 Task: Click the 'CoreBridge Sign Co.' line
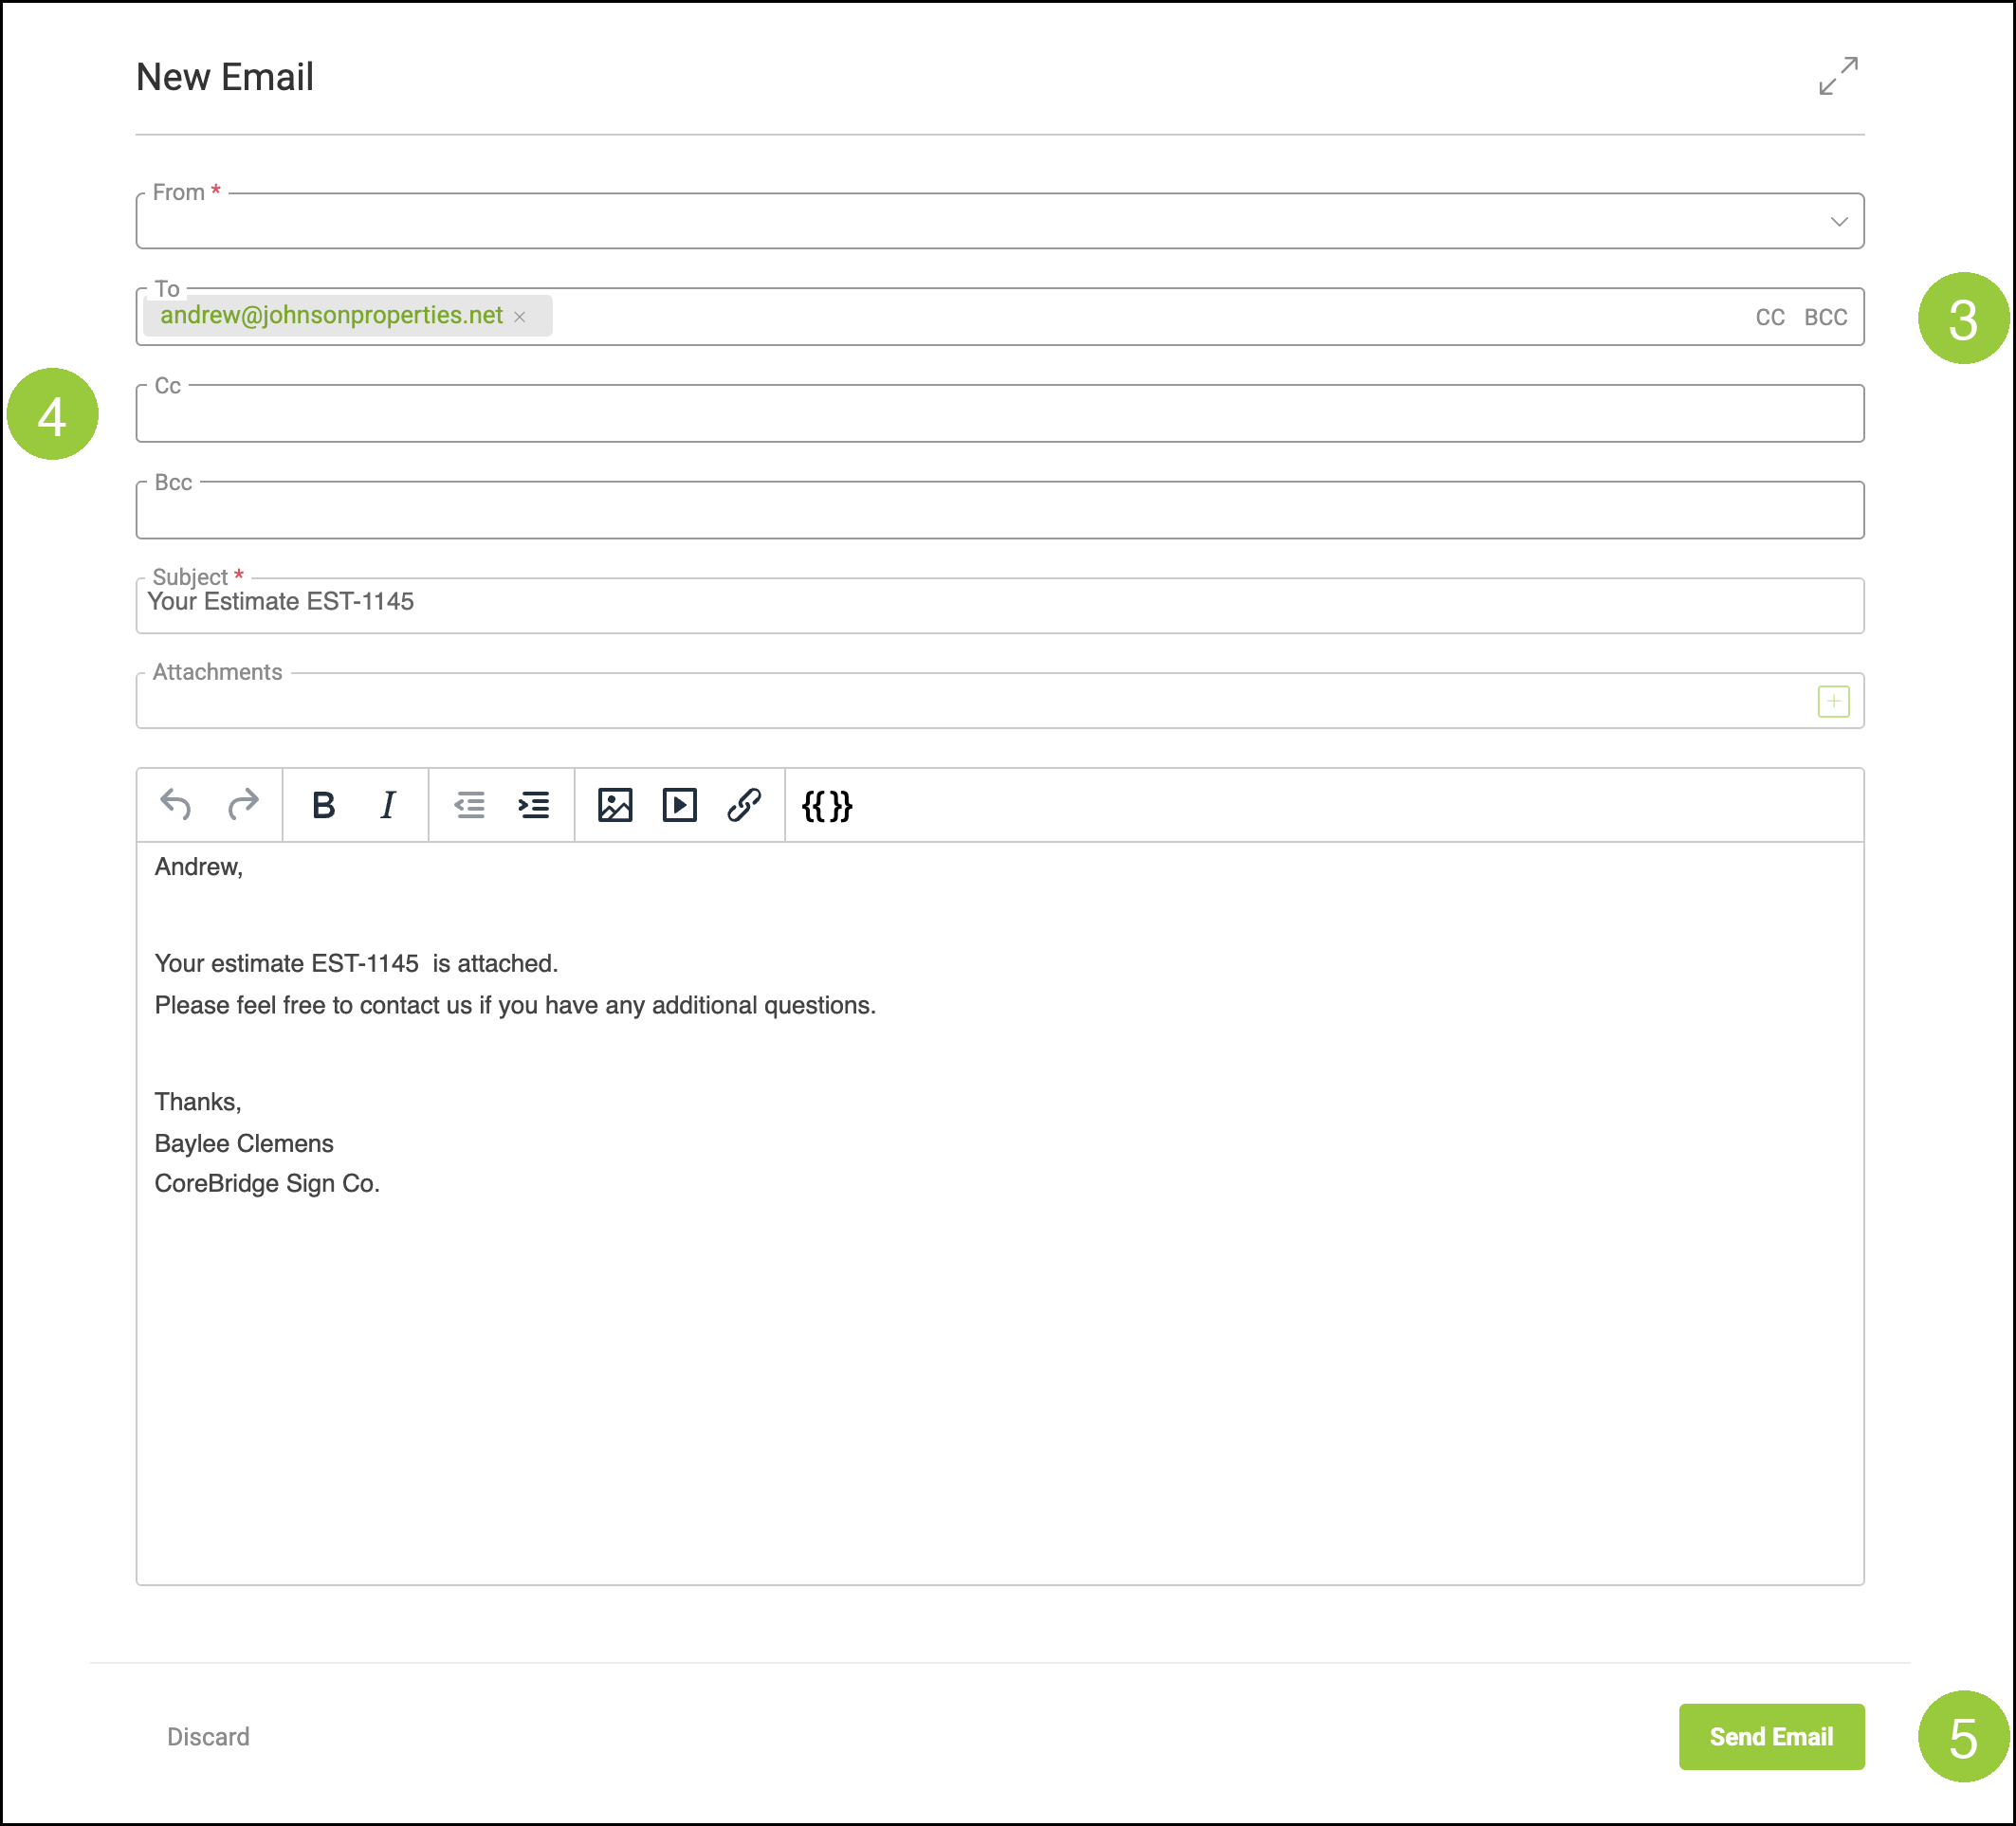click(267, 1183)
